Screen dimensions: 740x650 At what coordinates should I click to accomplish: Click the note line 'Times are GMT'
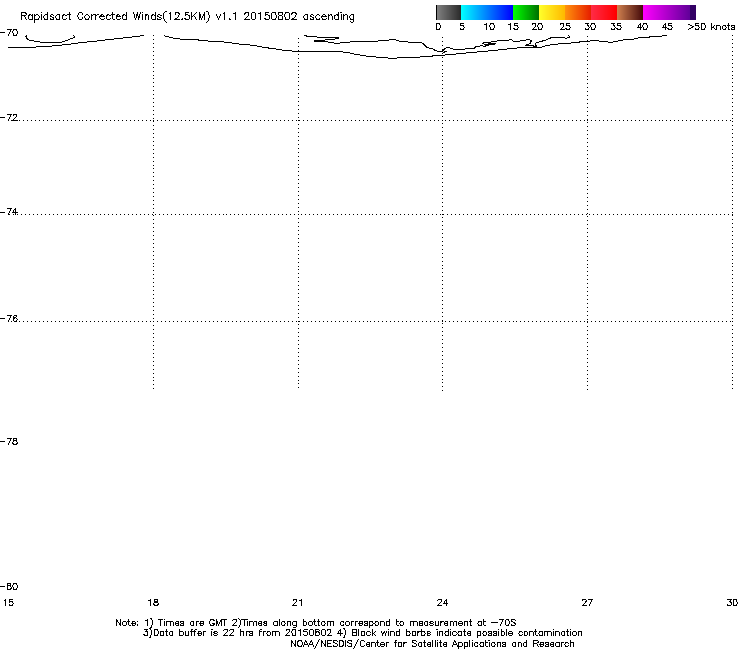(x=316, y=623)
